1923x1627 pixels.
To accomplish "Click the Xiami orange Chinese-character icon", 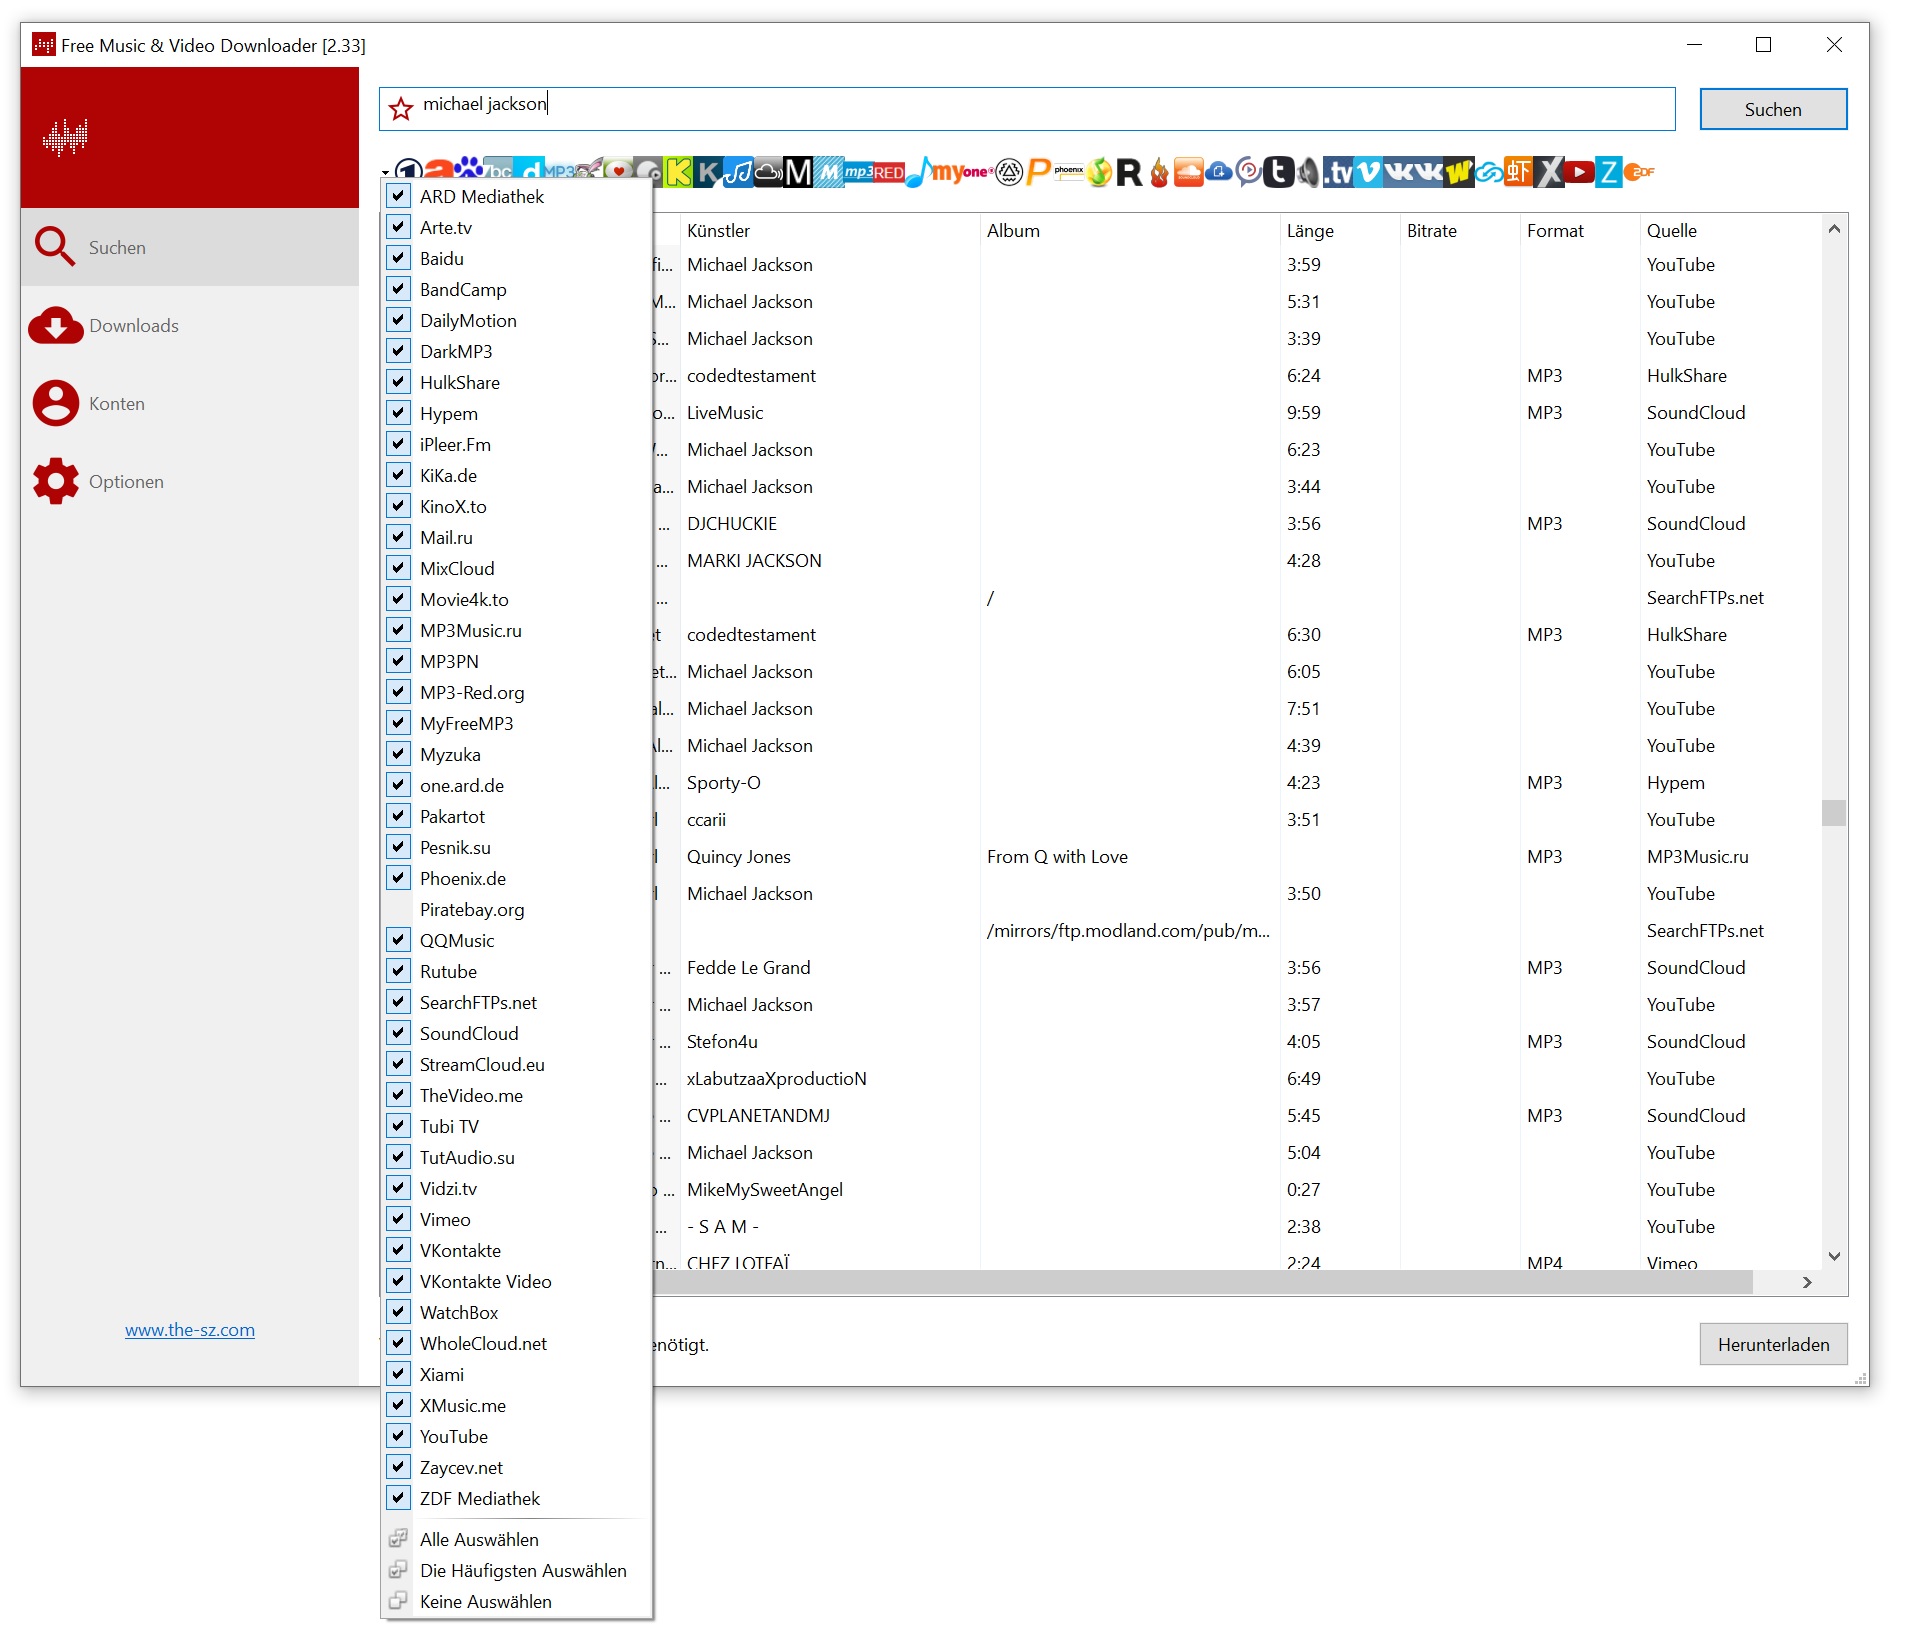I will (x=1518, y=172).
